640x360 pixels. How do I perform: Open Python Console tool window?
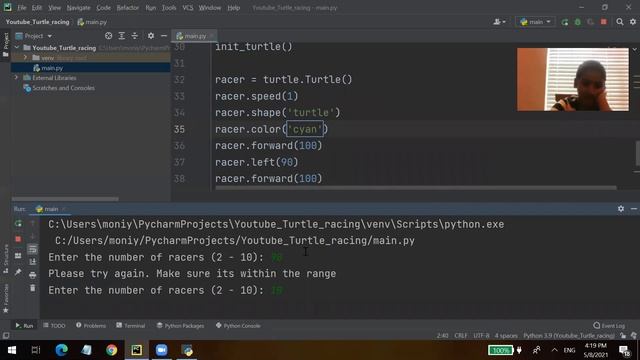[238, 326]
